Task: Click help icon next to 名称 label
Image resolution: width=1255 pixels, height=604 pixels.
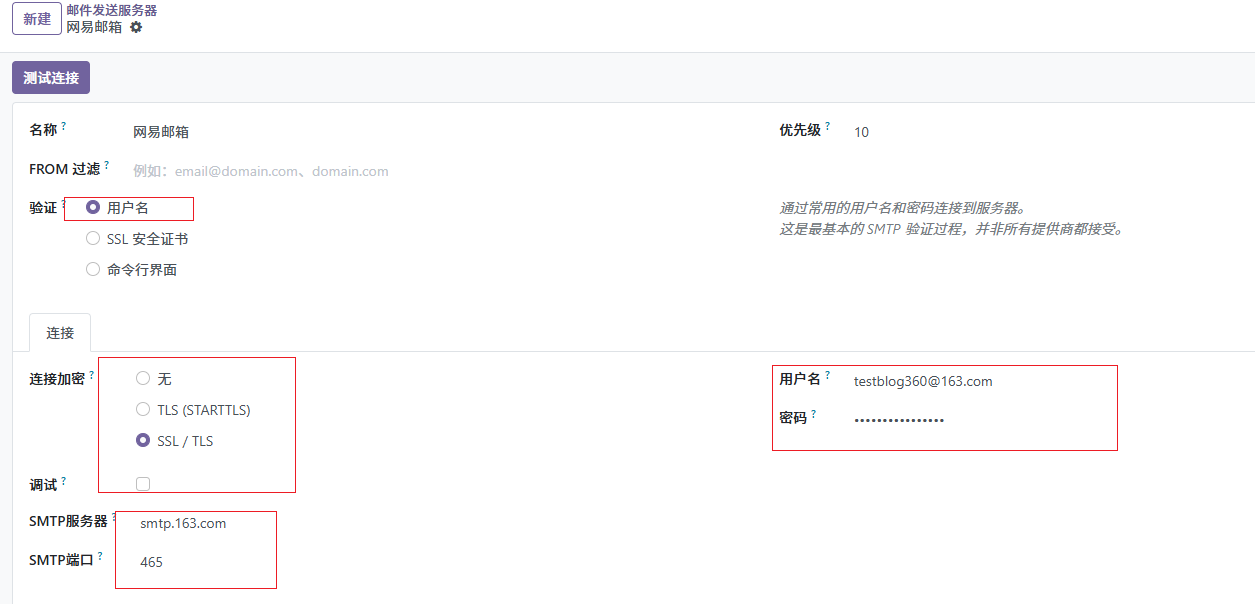Action: pos(64,126)
